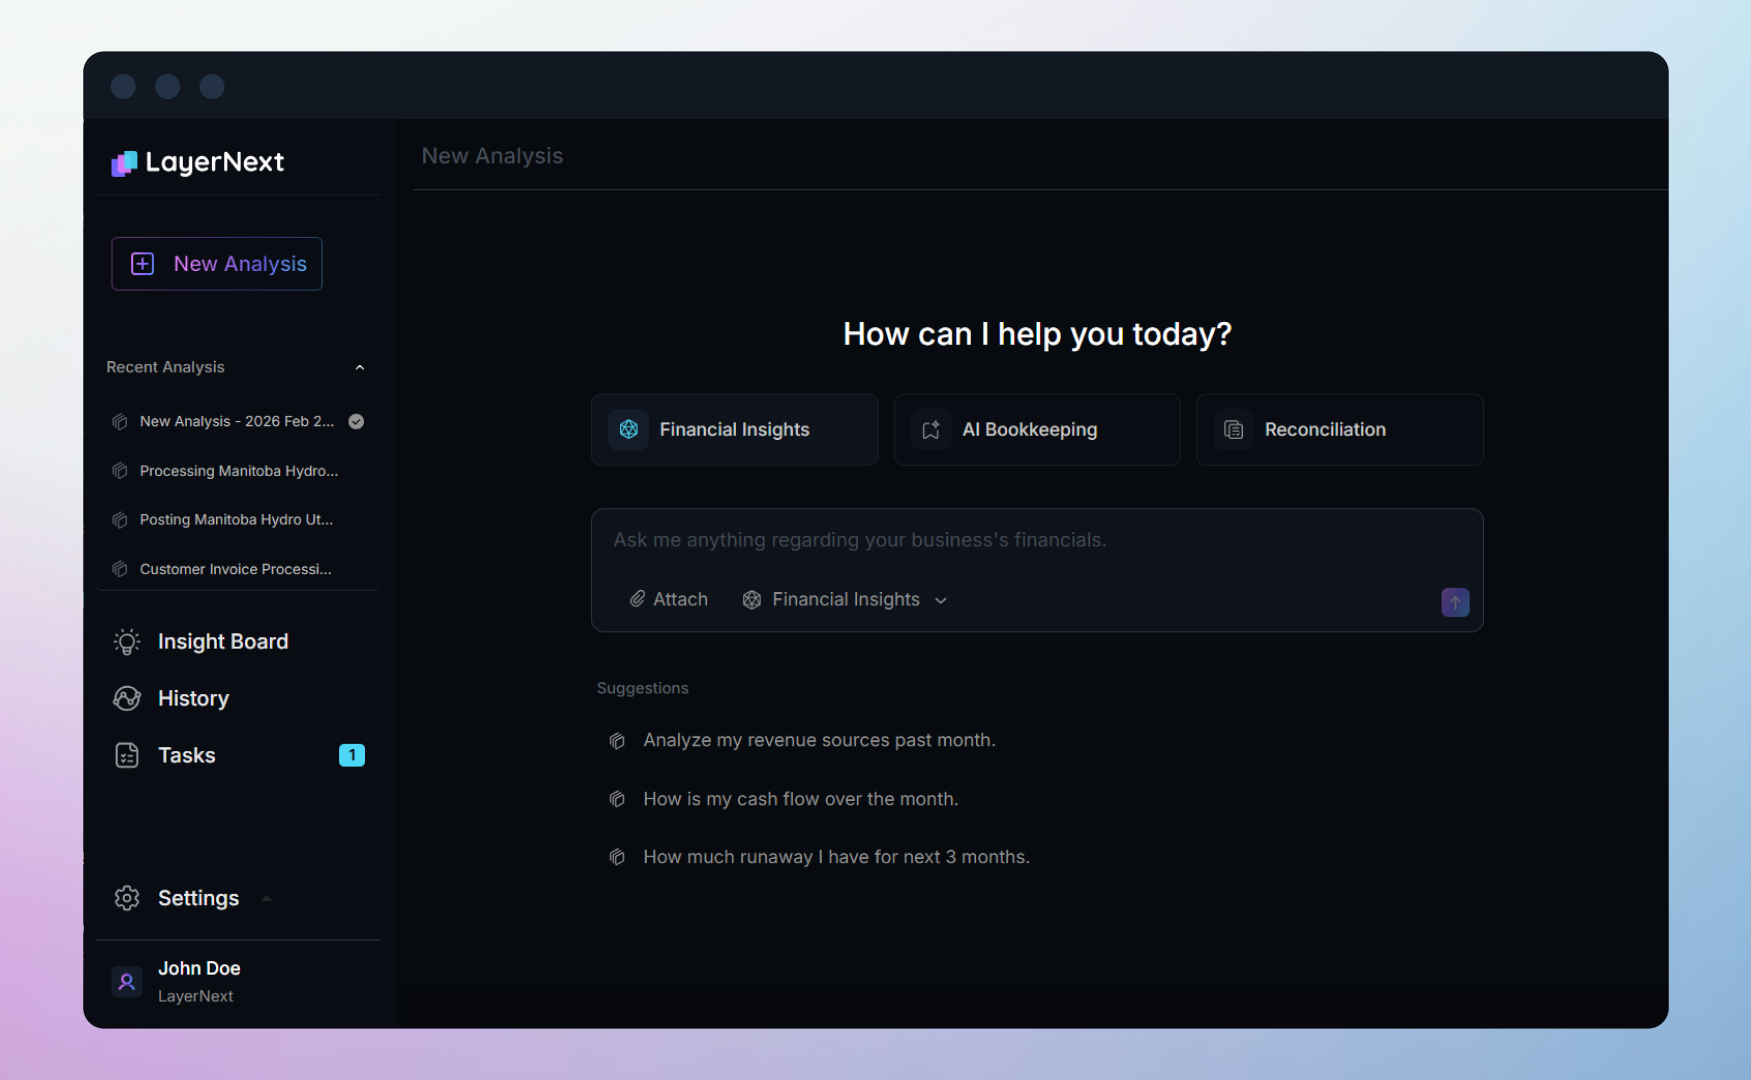The height and width of the screenshot is (1080, 1751).
Task: Click the 'Recent Analysis' section label
Action: point(166,368)
